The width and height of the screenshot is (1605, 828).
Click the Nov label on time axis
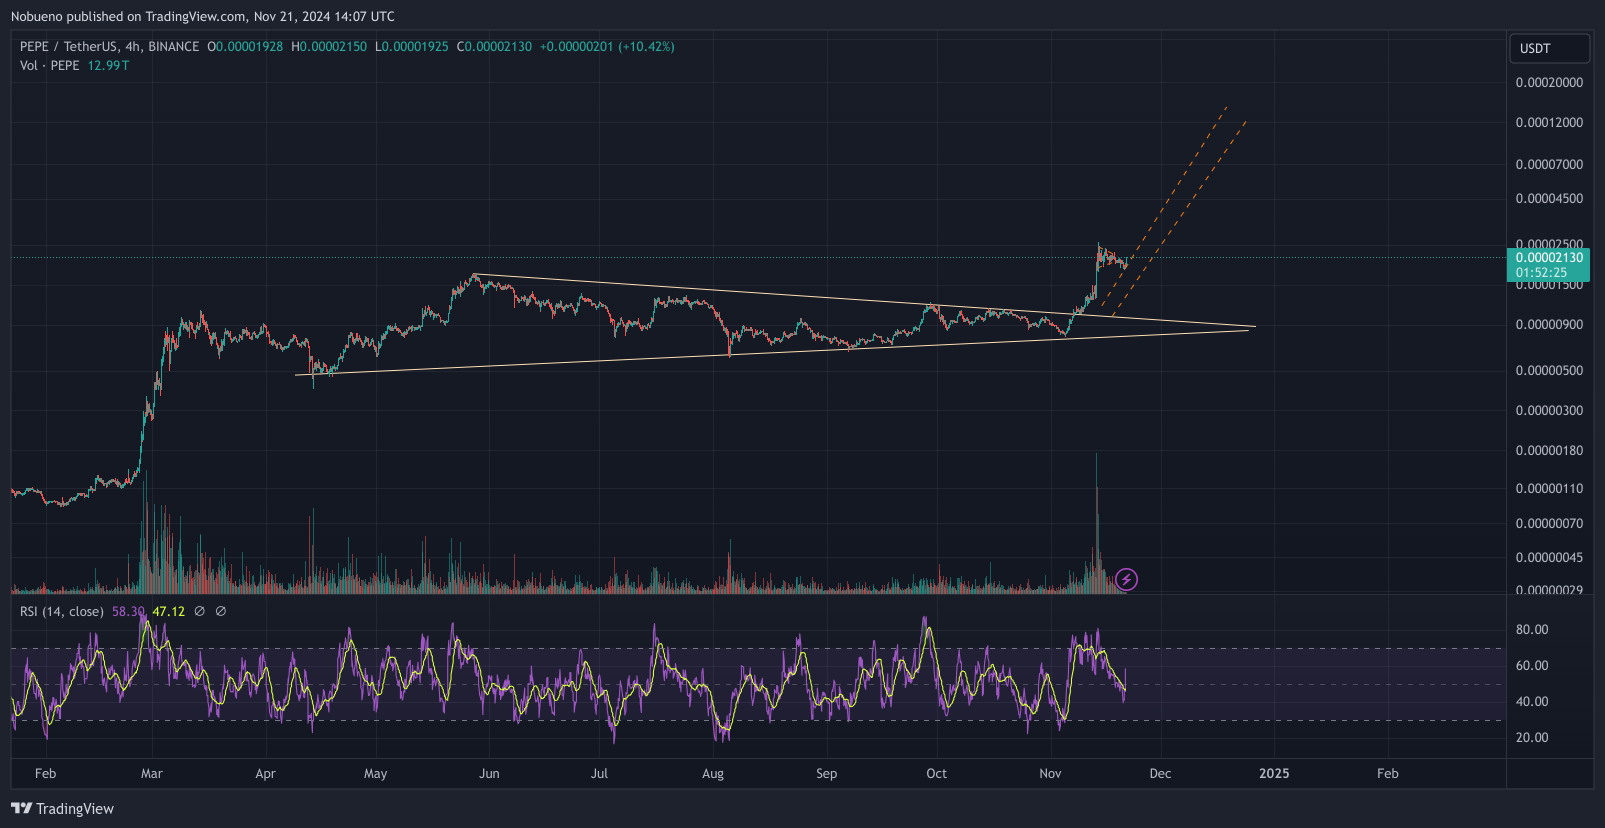[x=1050, y=774]
